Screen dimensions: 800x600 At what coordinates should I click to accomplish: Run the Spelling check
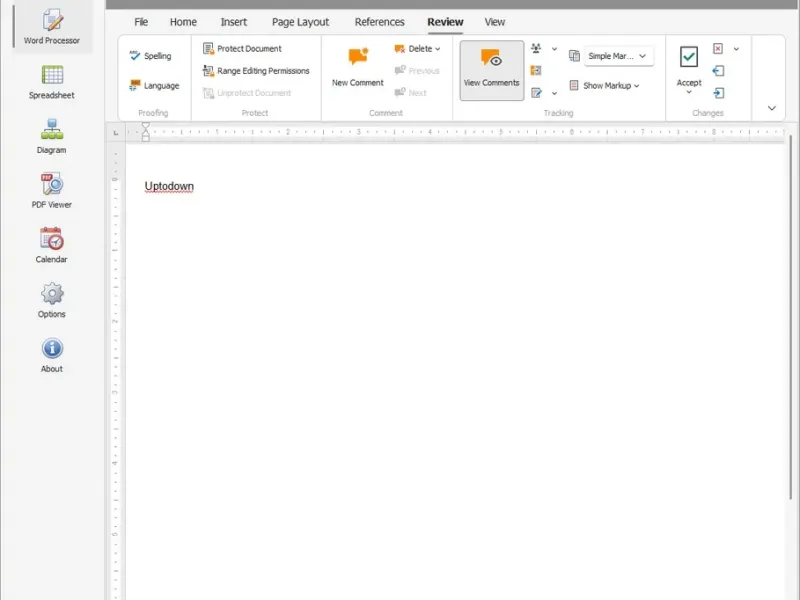(x=151, y=56)
